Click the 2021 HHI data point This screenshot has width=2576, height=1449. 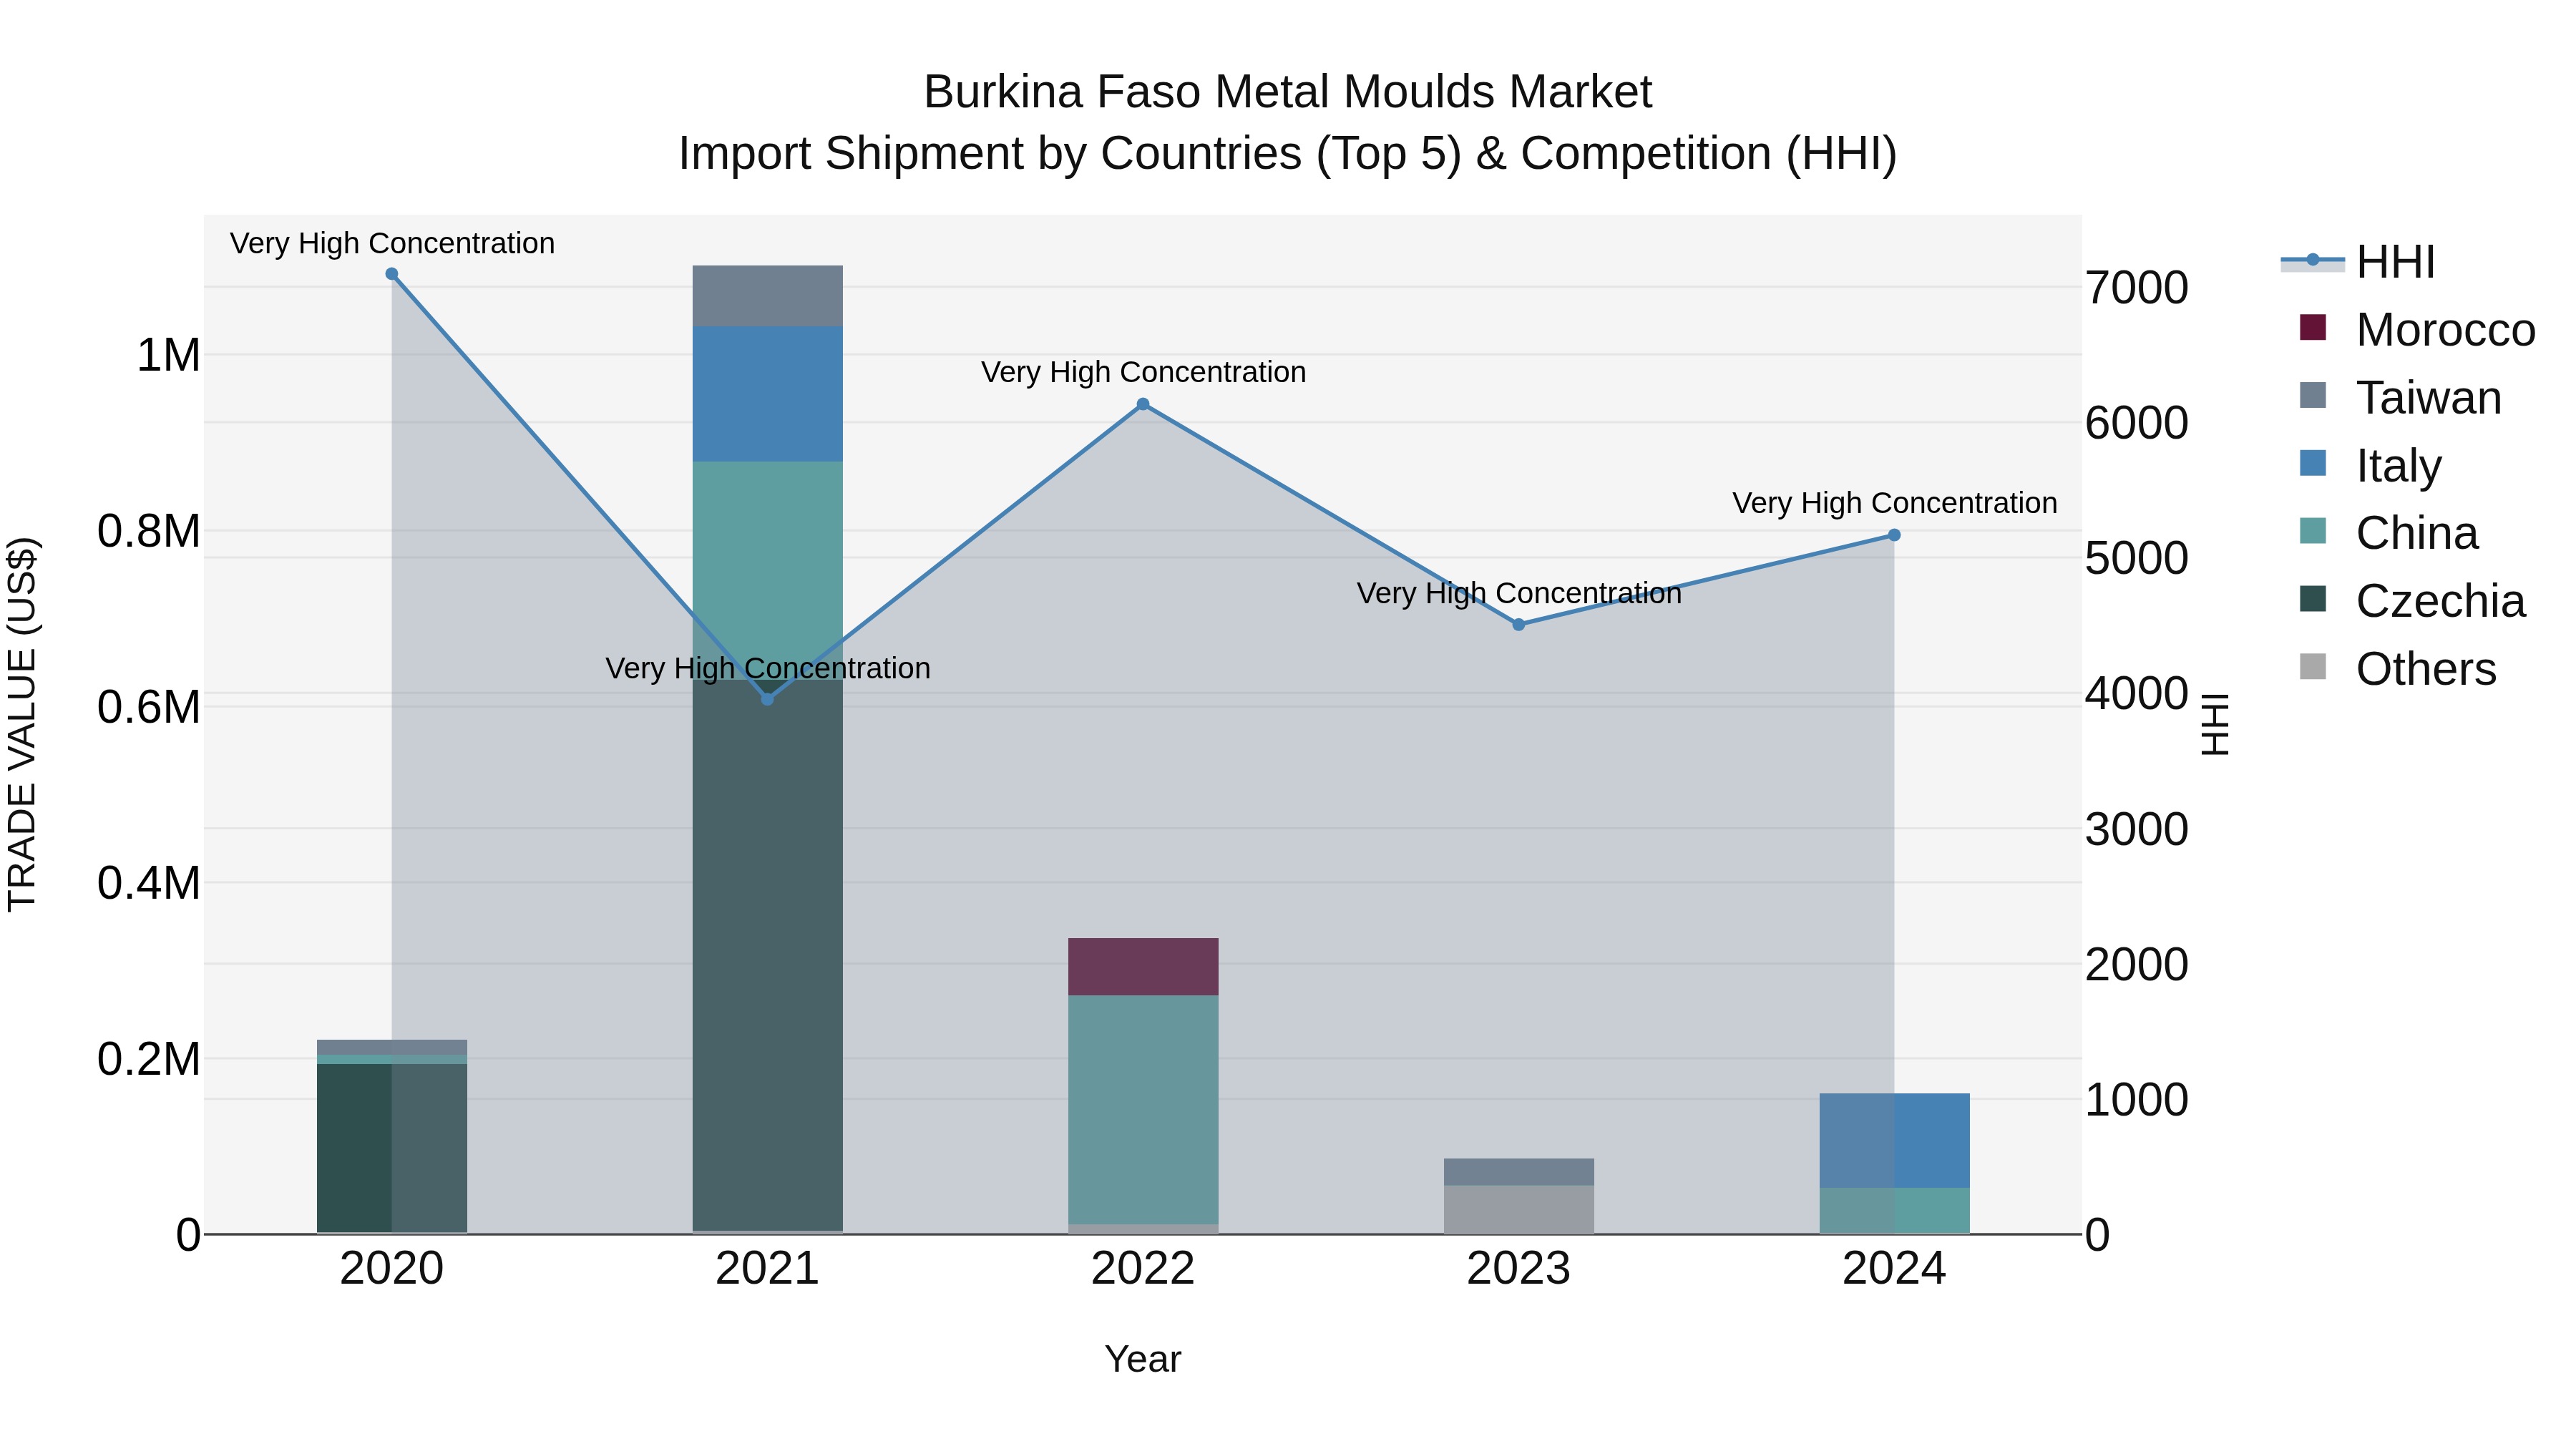pos(768,699)
